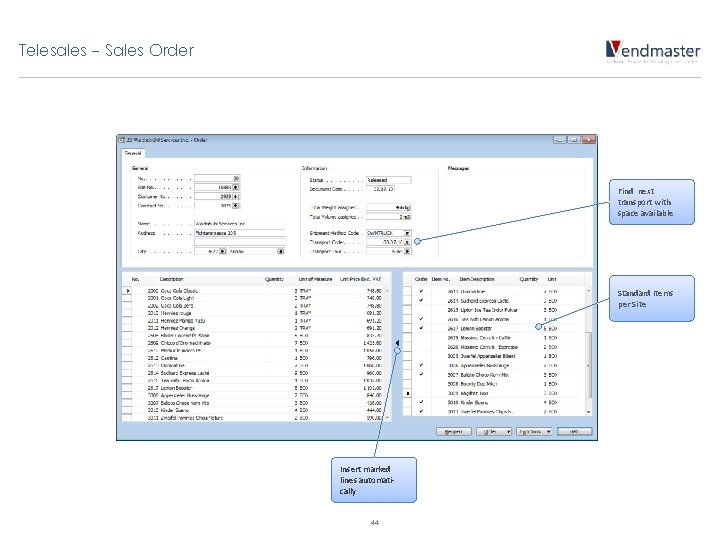Click the row selector of Coca Cola Classic line
Image resolution: width=720 pixels, height=540 pixels.
click(127, 291)
